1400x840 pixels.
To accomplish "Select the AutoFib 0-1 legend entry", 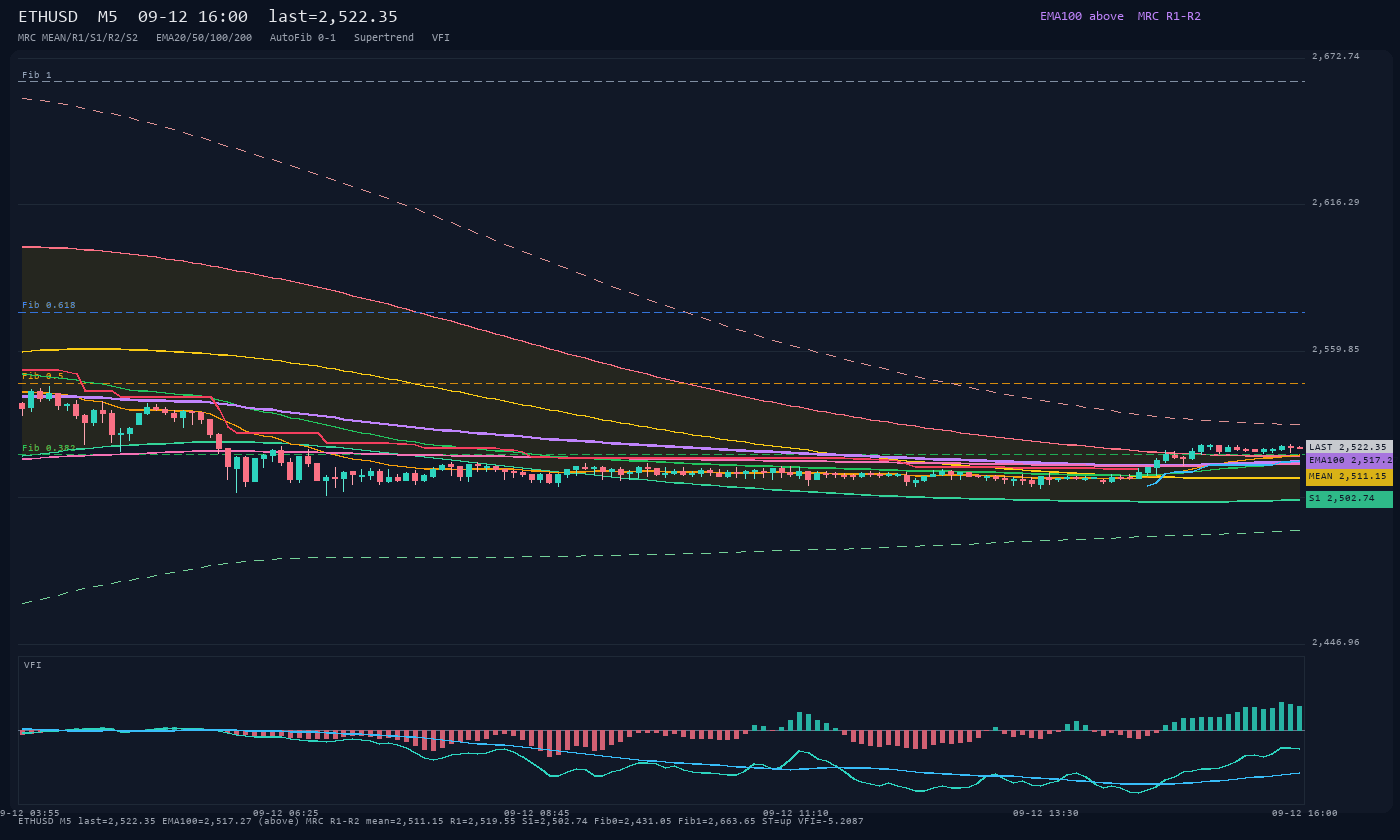I will coord(303,37).
